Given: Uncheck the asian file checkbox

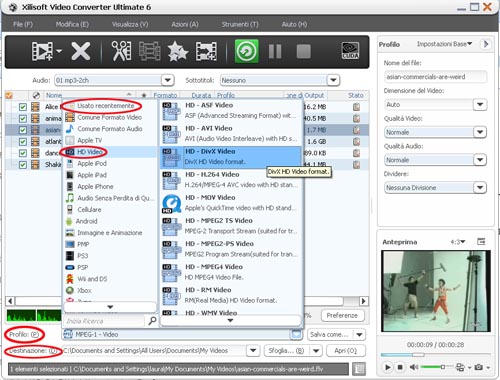Looking at the screenshot, I should [23, 130].
